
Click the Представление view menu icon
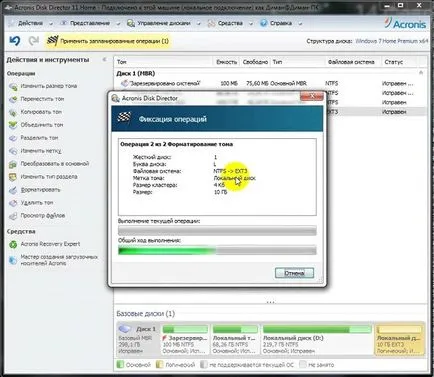click(63, 23)
